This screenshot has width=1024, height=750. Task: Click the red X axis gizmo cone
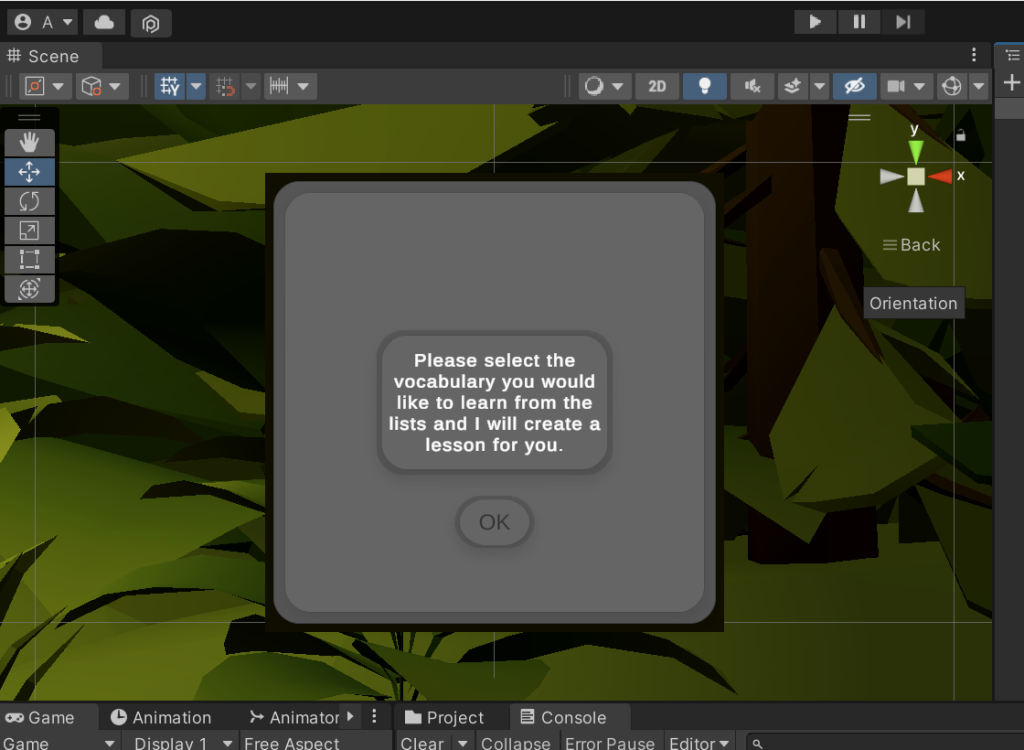pyautogui.click(x=940, y=176)
